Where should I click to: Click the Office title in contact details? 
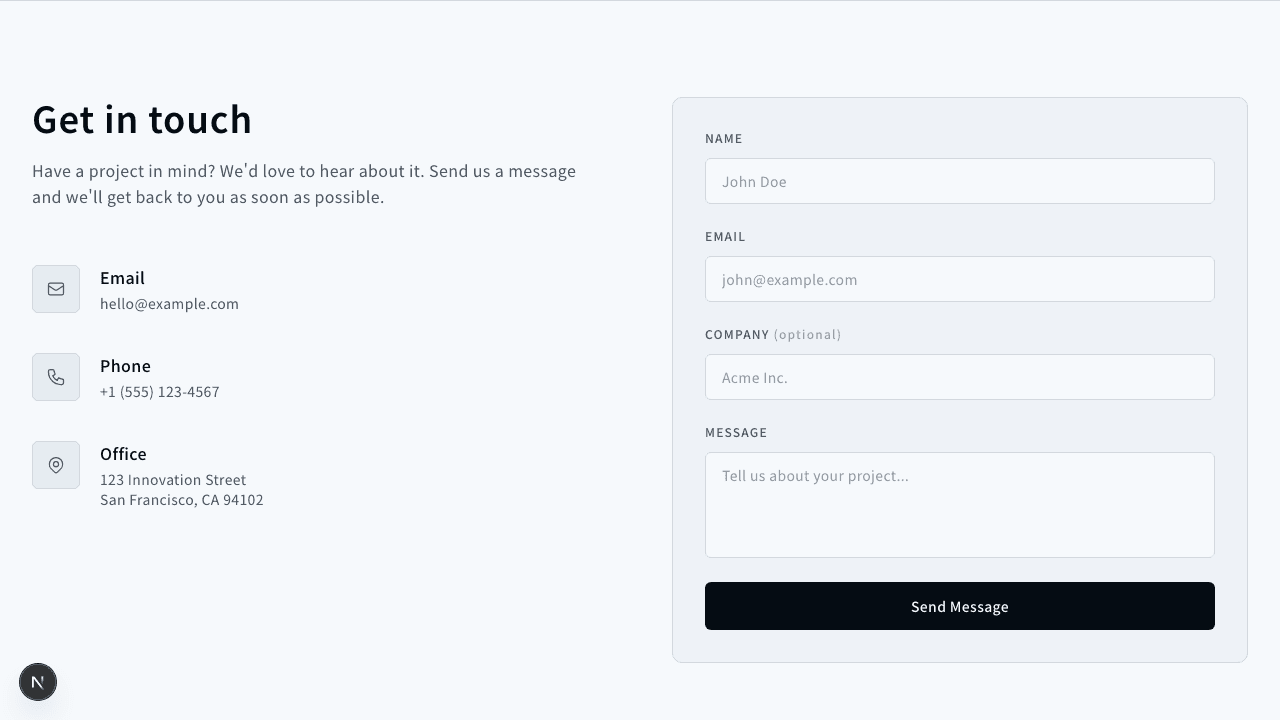click(123, 454)
